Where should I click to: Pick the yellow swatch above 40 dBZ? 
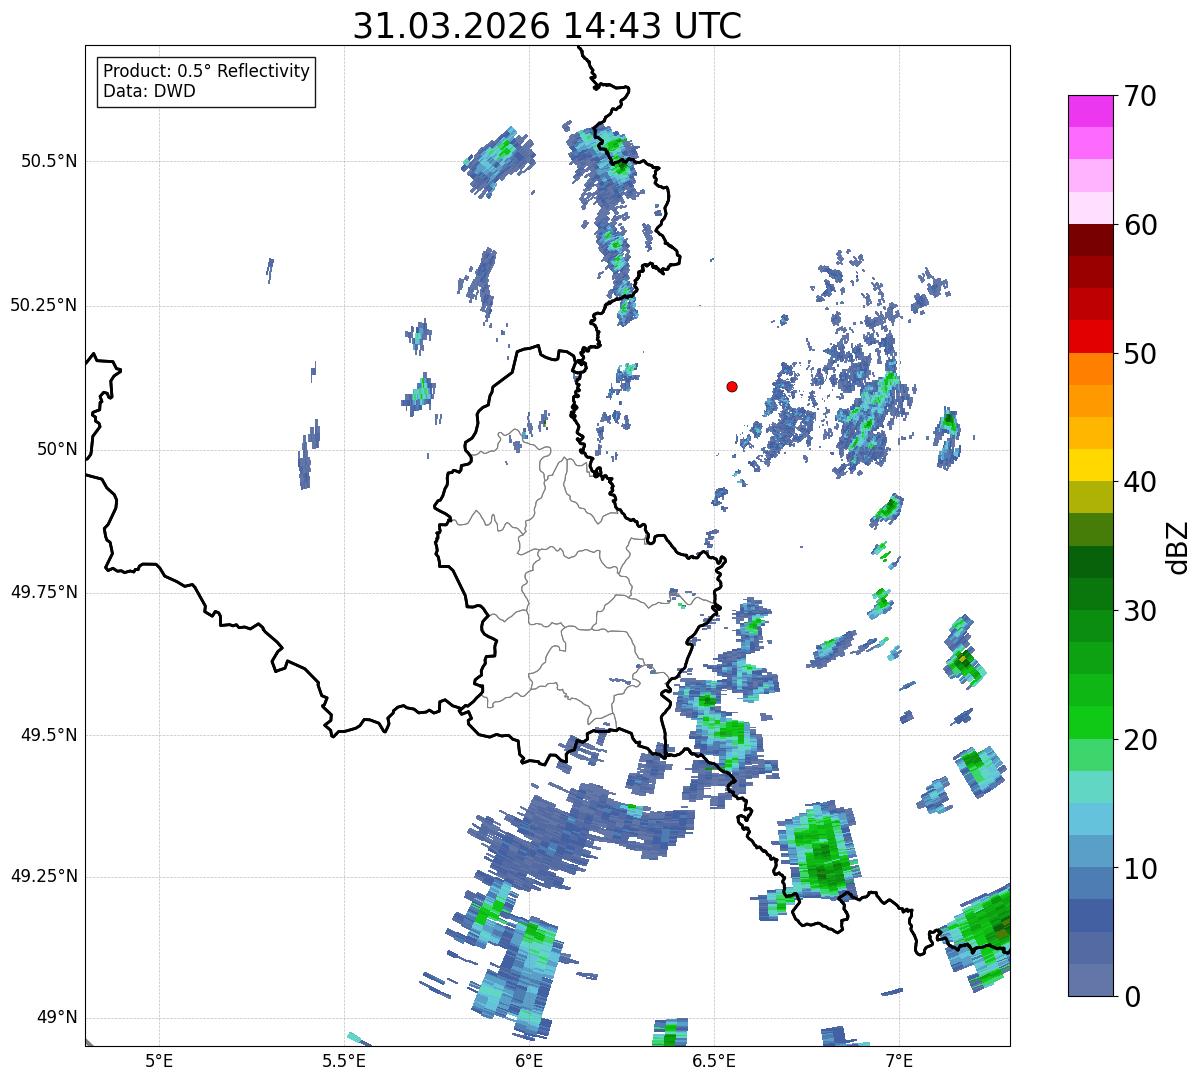(x=1090, y=465)
